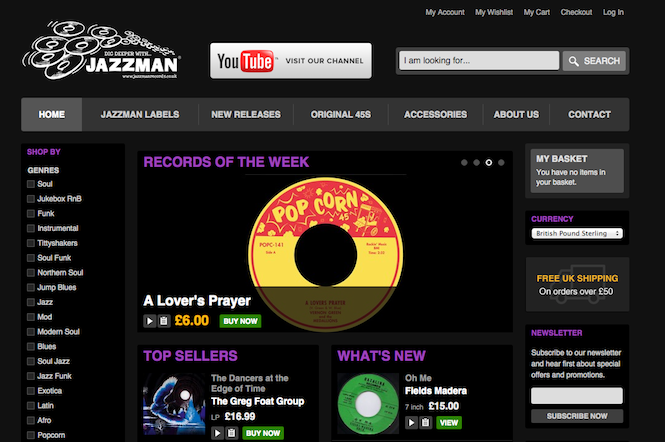The image size is (665, 442).
Task: Open the British Pound Sterling currency dropdown
Action: (x=577, y=233)
